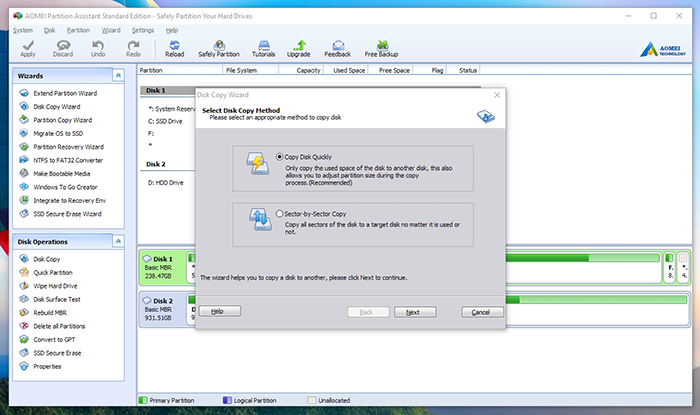Select the C: SSD Drive row
Image resolution: width=700 pixels, height=415 pixels.
pos(165,121)
